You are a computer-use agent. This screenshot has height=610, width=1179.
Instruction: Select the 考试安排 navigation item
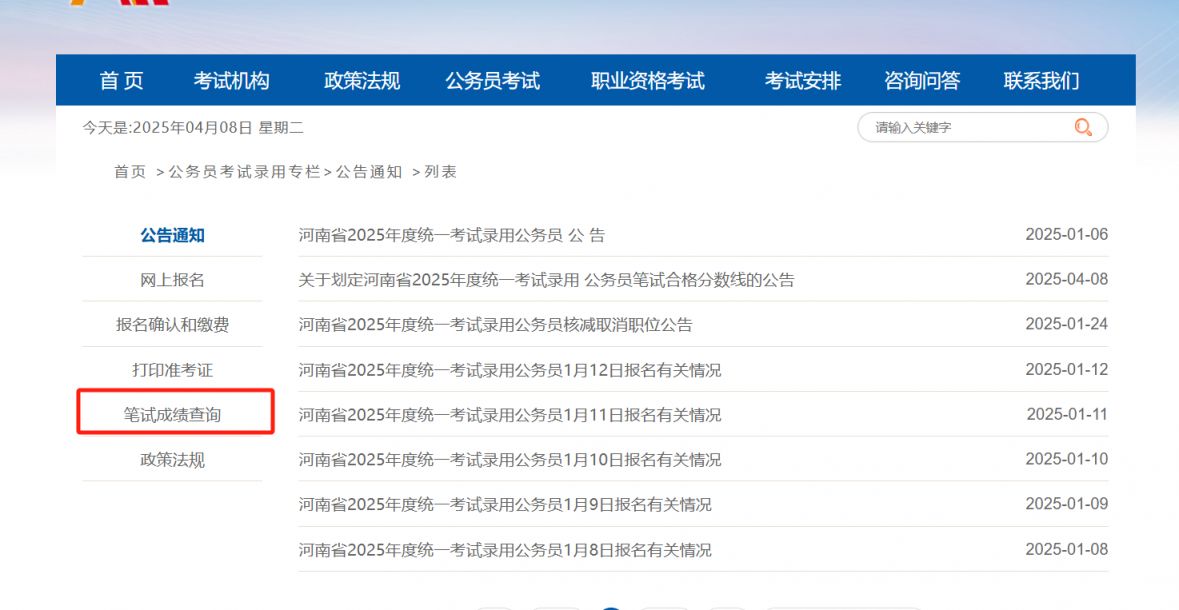[x=803, y=81]
